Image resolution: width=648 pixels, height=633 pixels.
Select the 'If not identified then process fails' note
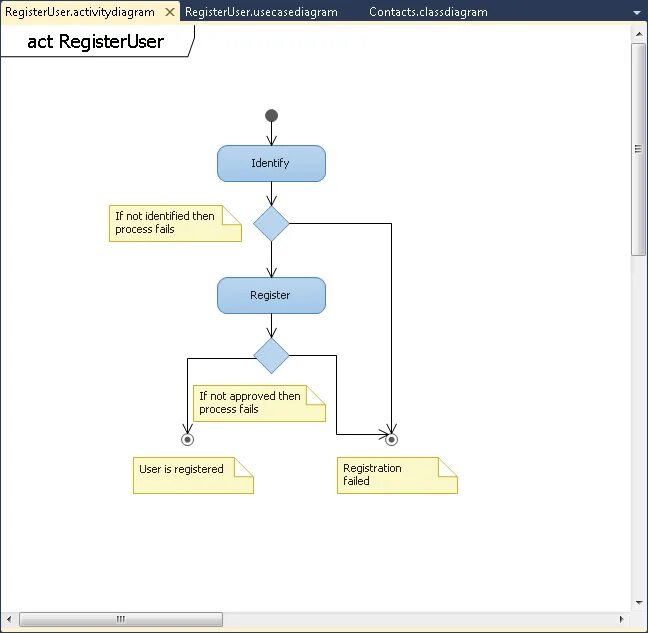[x=175, y=224]
